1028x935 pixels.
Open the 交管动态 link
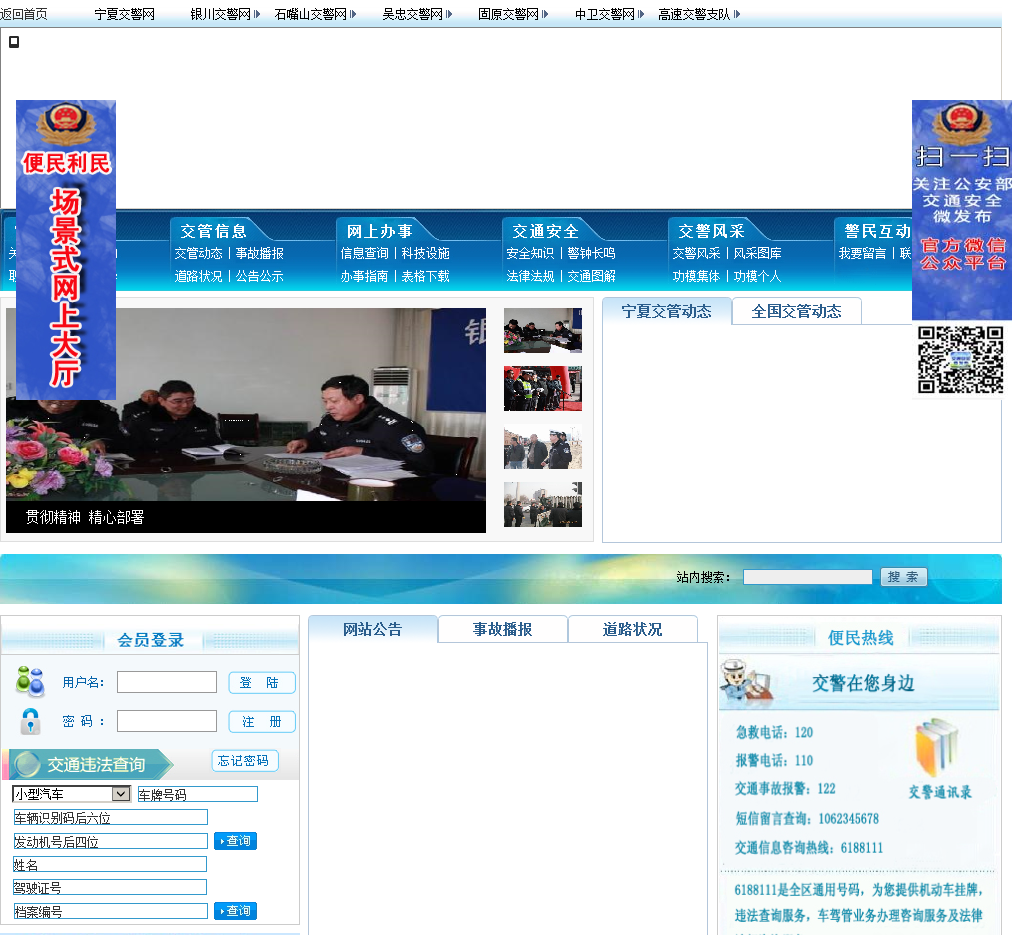pos(198,253)
